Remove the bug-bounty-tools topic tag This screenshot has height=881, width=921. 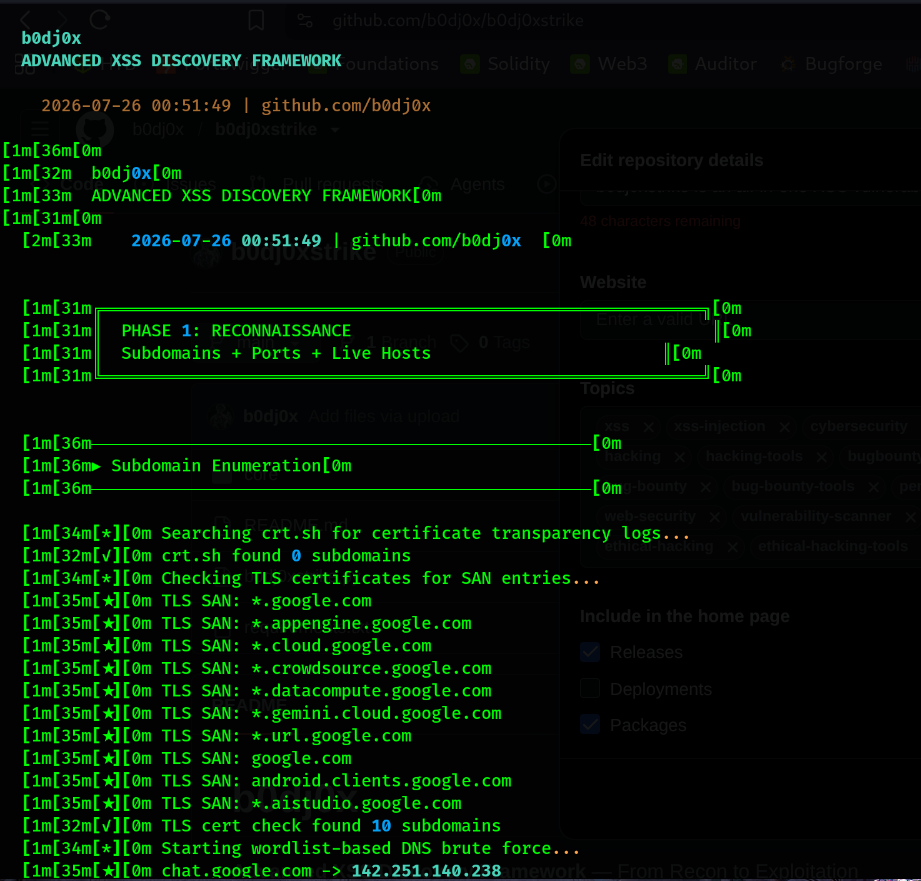click(x=873, y=487)
